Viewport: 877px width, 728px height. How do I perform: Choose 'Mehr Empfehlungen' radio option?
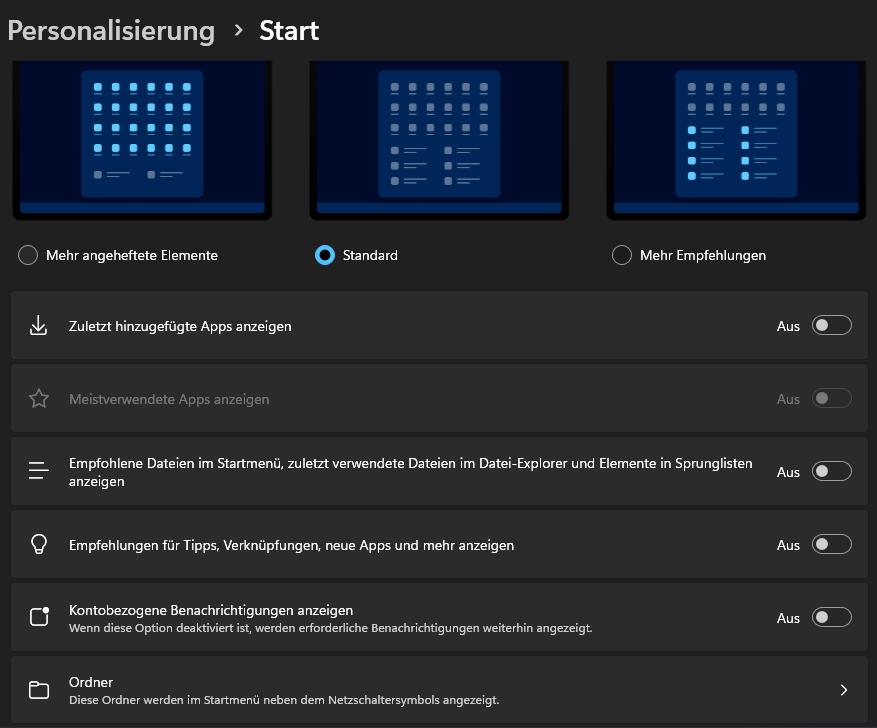click(622, 255)
